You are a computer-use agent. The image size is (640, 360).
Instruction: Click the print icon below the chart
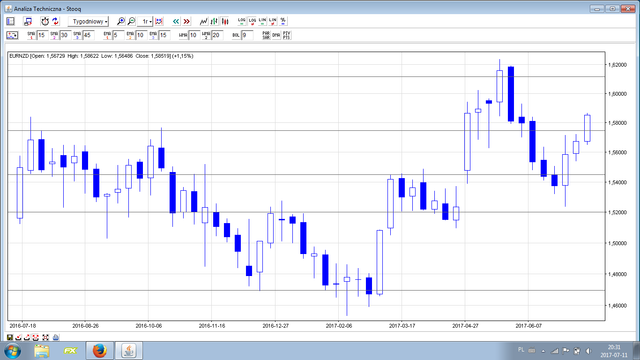tap(56, 337)
